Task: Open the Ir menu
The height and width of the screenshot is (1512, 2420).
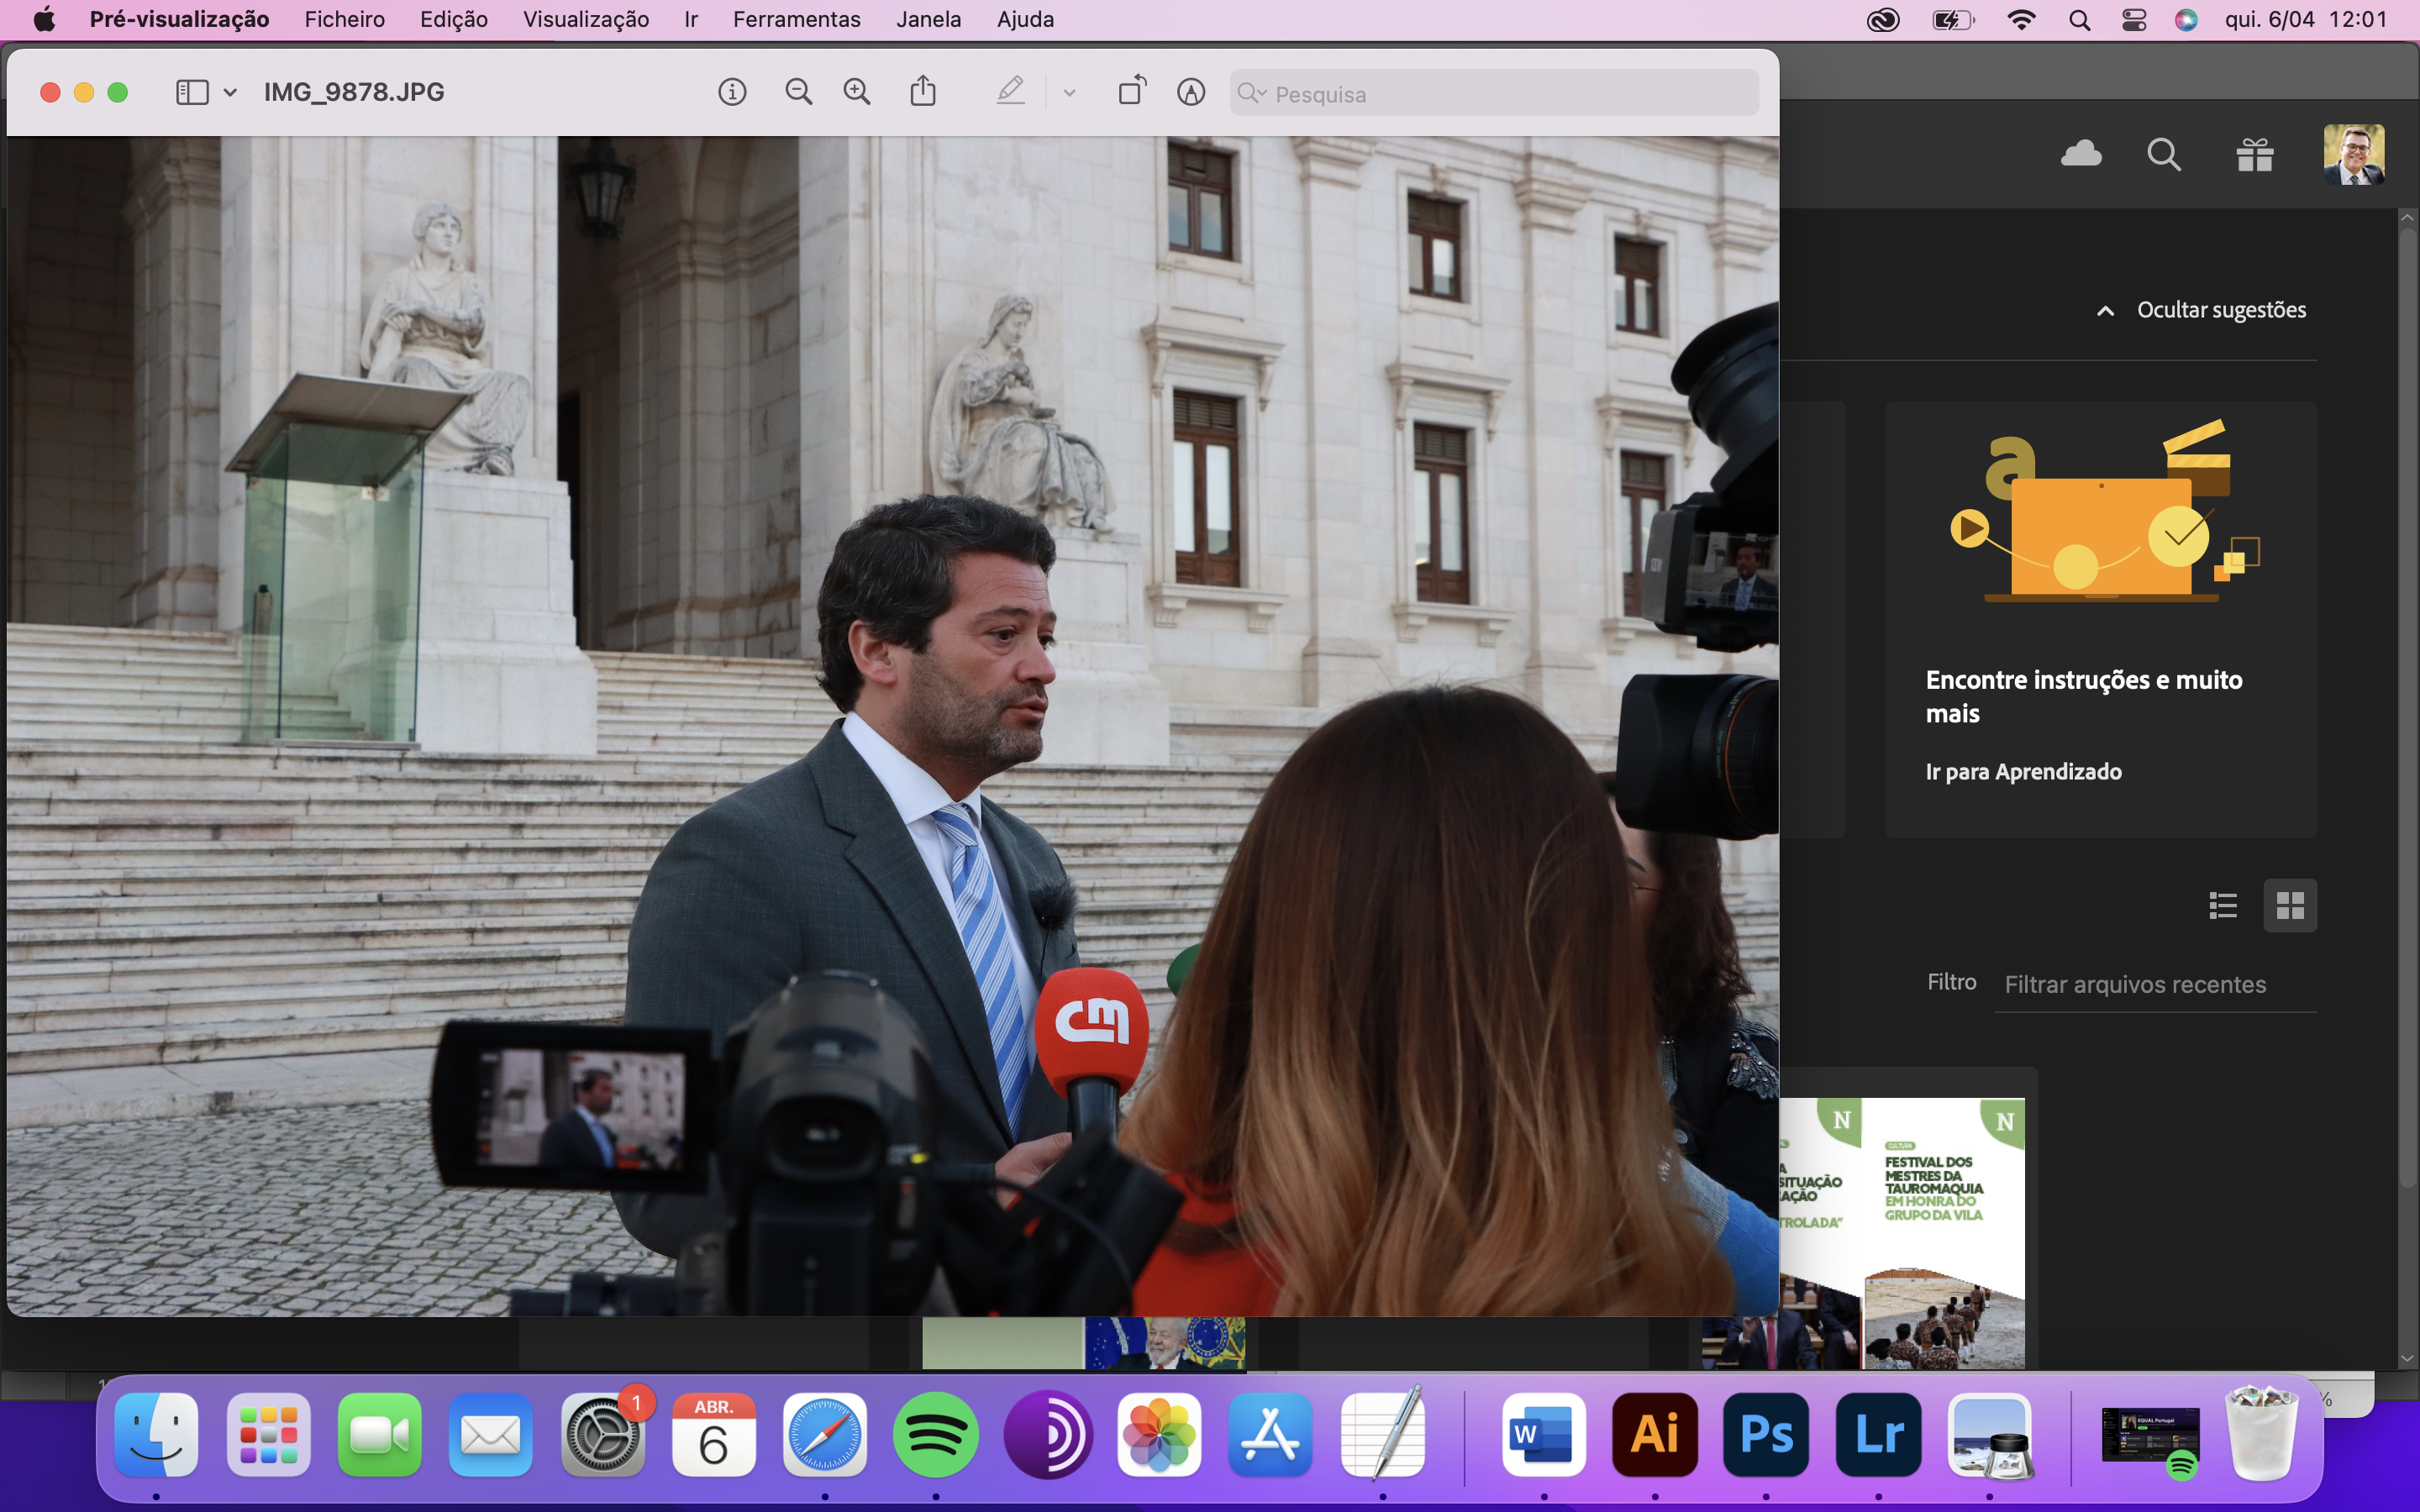Action: click(691, 19)
